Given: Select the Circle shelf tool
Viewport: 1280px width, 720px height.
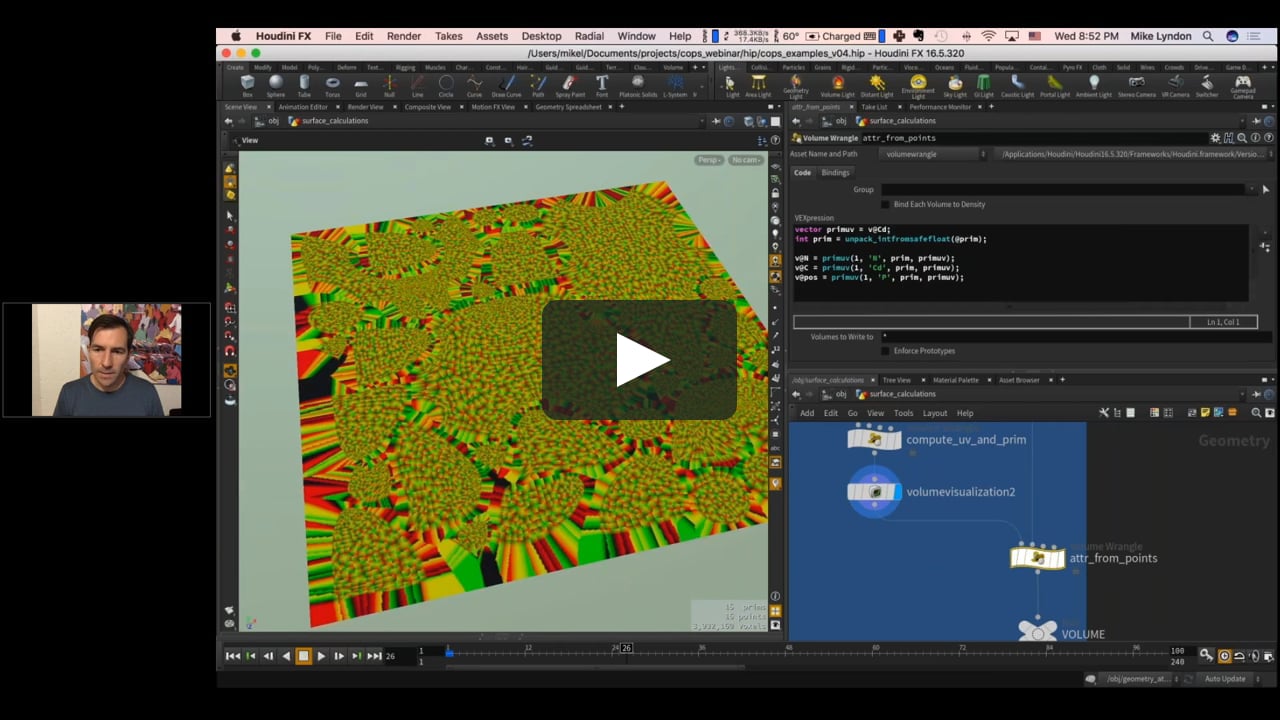Looking at the screenshot, I should [x=446, y=86].
